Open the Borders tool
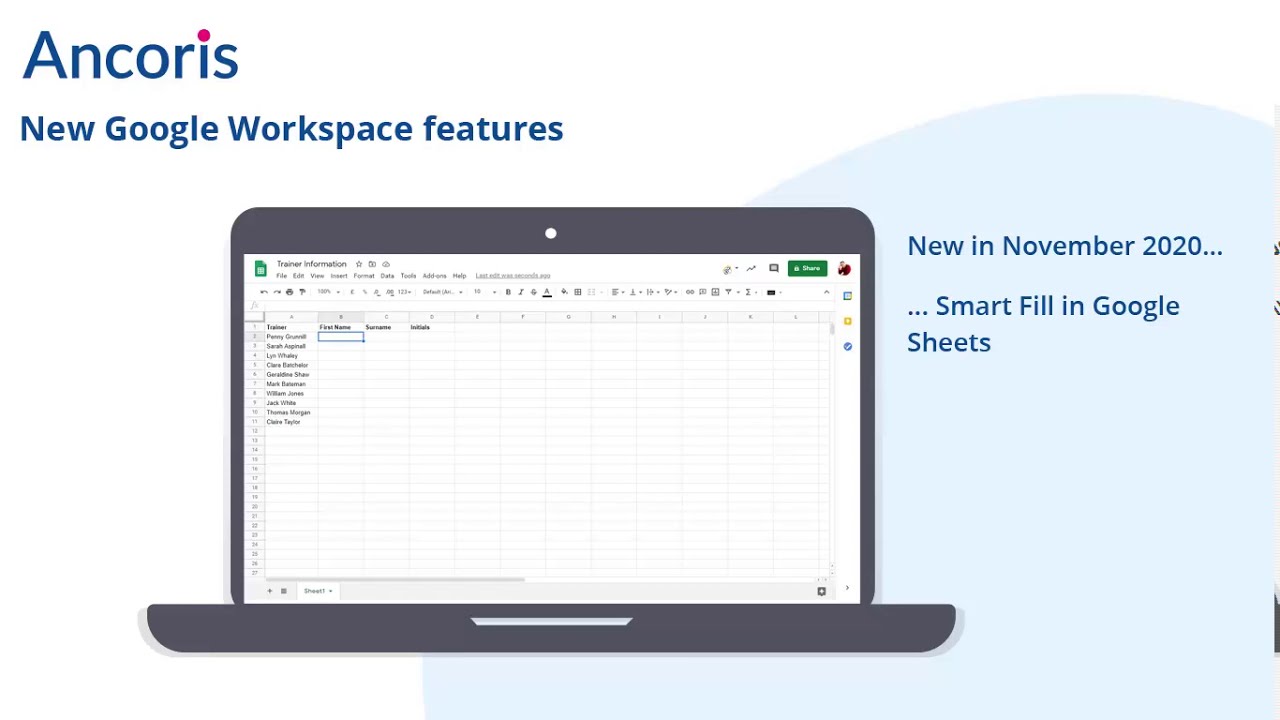The height and width of the screenshot is (720, 1280). coord(578,292)
